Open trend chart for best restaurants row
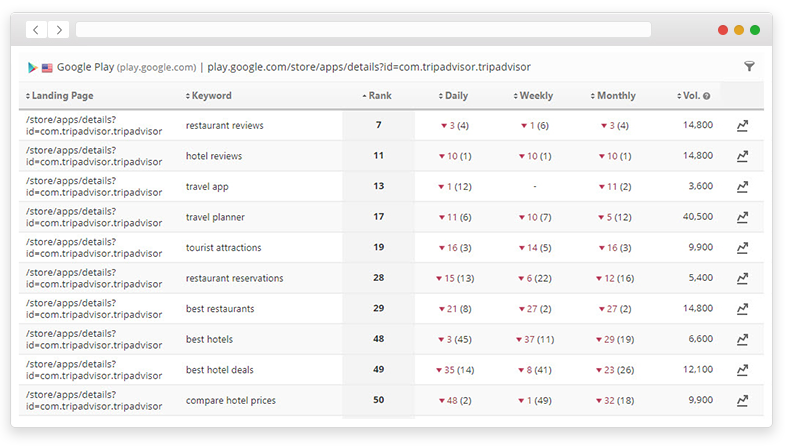 point(742,309)
